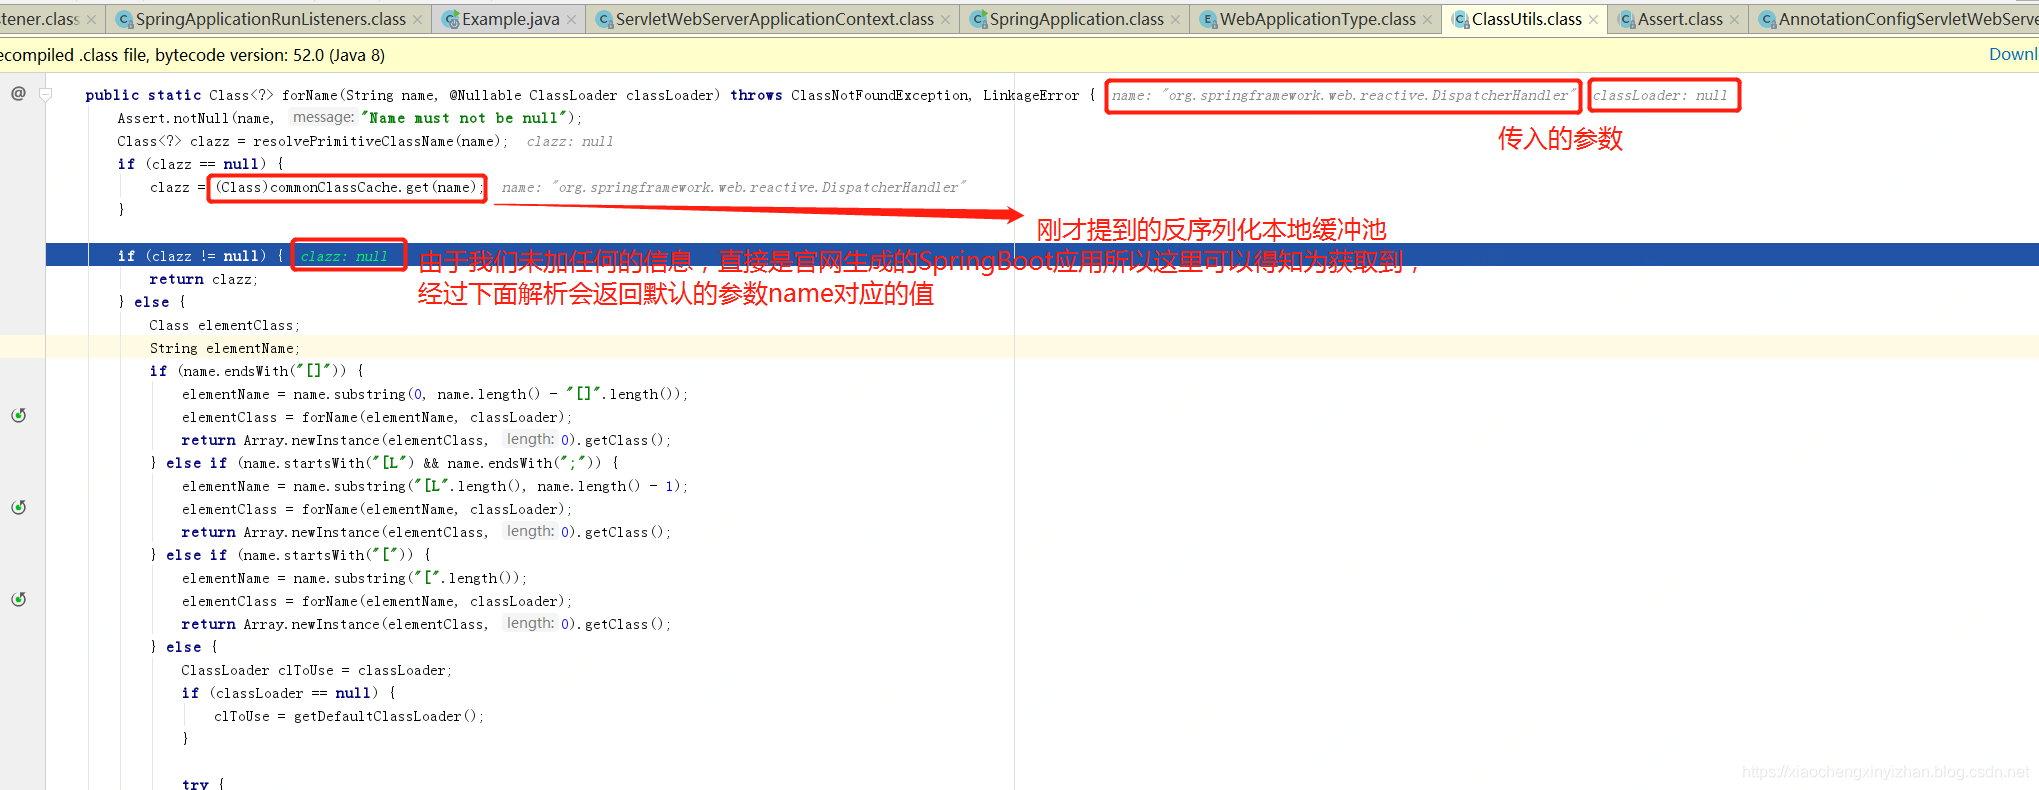
Task: Click the 'String elementName;' declaration
Action: (x=224, y=348)
